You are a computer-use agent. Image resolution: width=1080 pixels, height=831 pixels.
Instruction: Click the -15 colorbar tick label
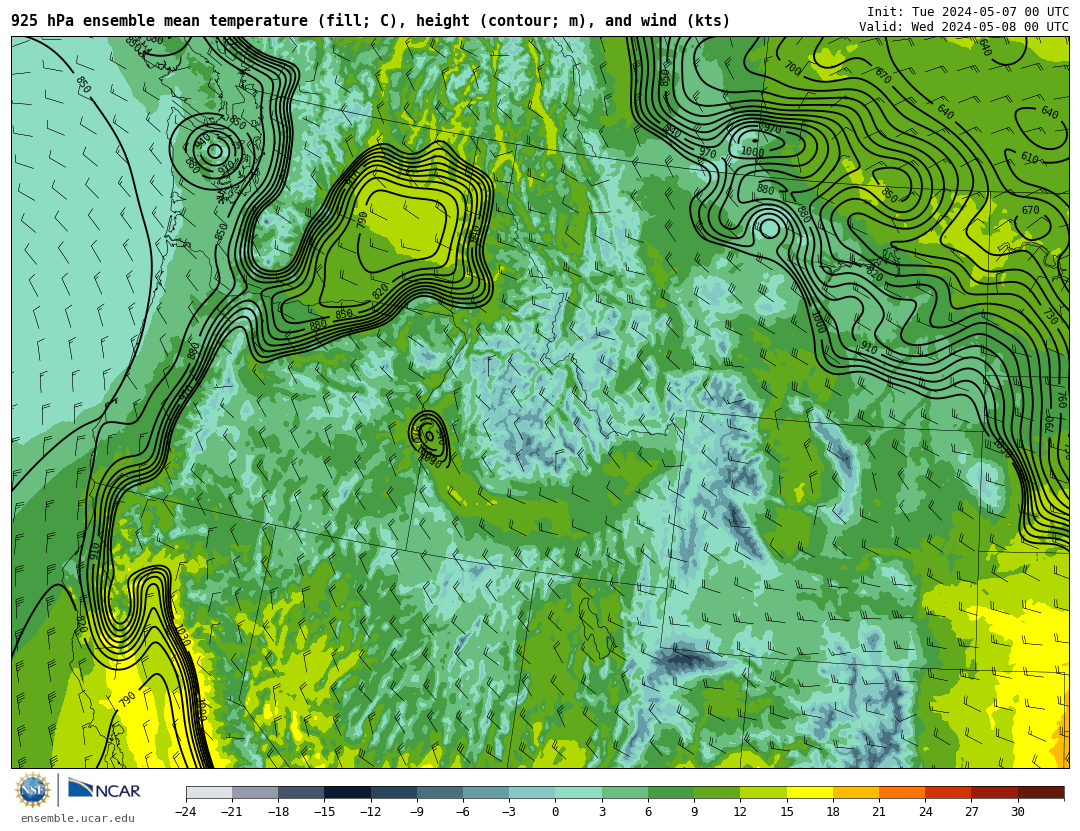(x=324, y=812)
